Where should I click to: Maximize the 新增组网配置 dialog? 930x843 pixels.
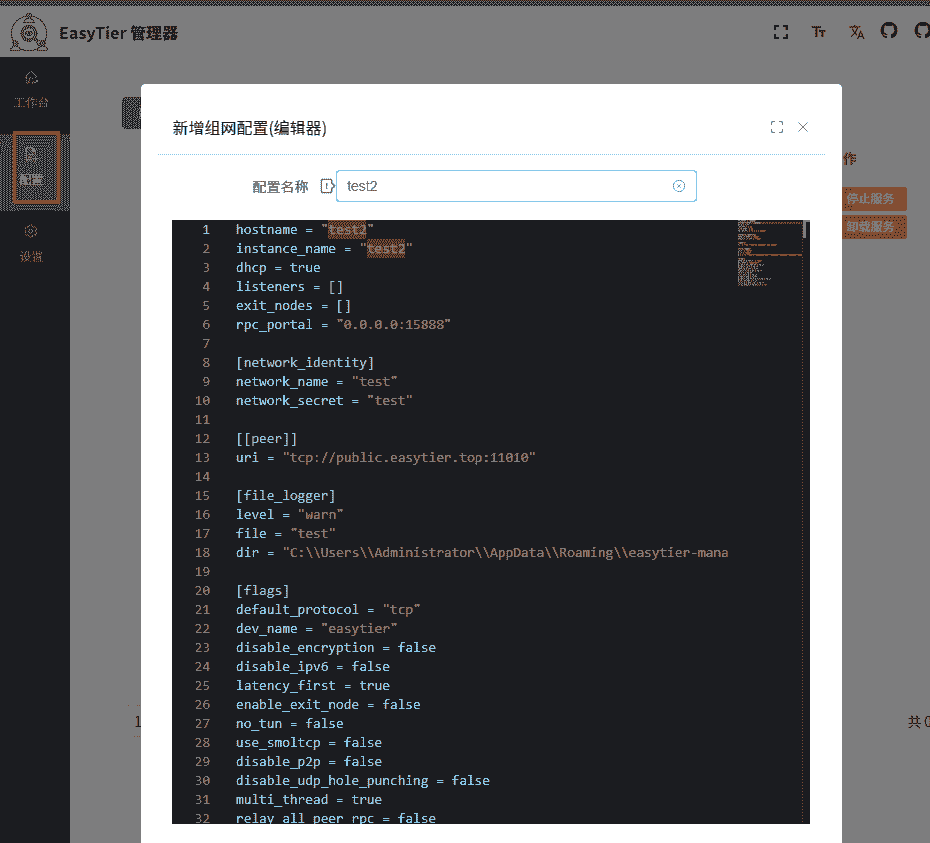[777, 127]
